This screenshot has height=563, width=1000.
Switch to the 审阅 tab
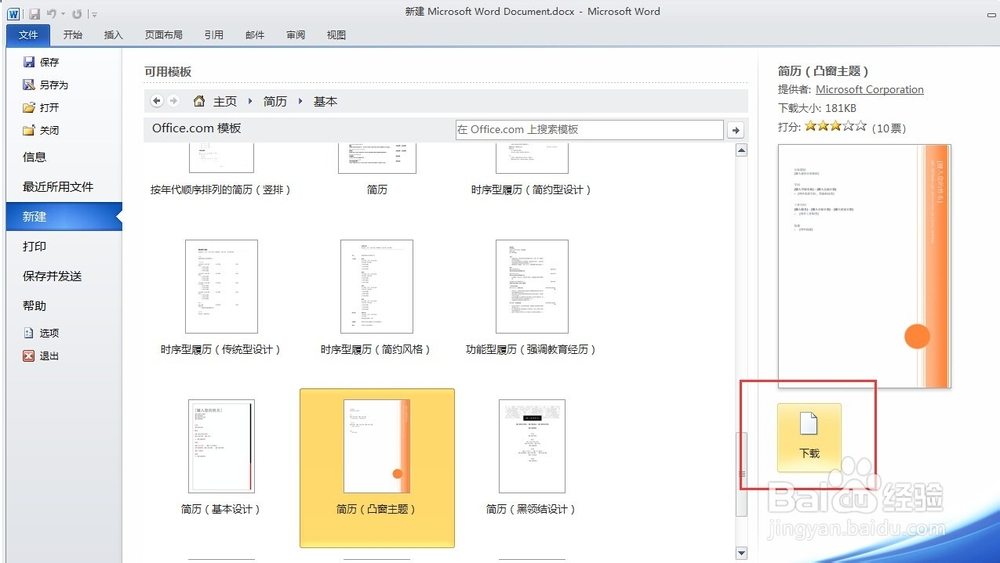(295, 35)
